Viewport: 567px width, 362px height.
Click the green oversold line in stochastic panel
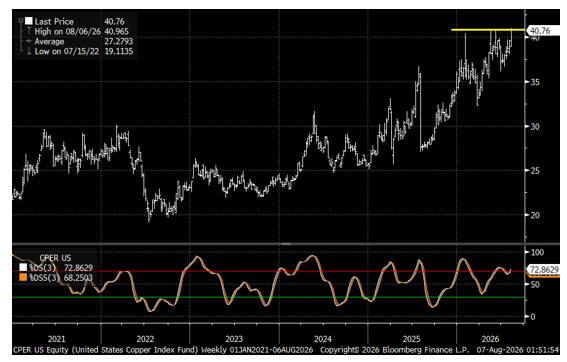(x=268, y=297)
